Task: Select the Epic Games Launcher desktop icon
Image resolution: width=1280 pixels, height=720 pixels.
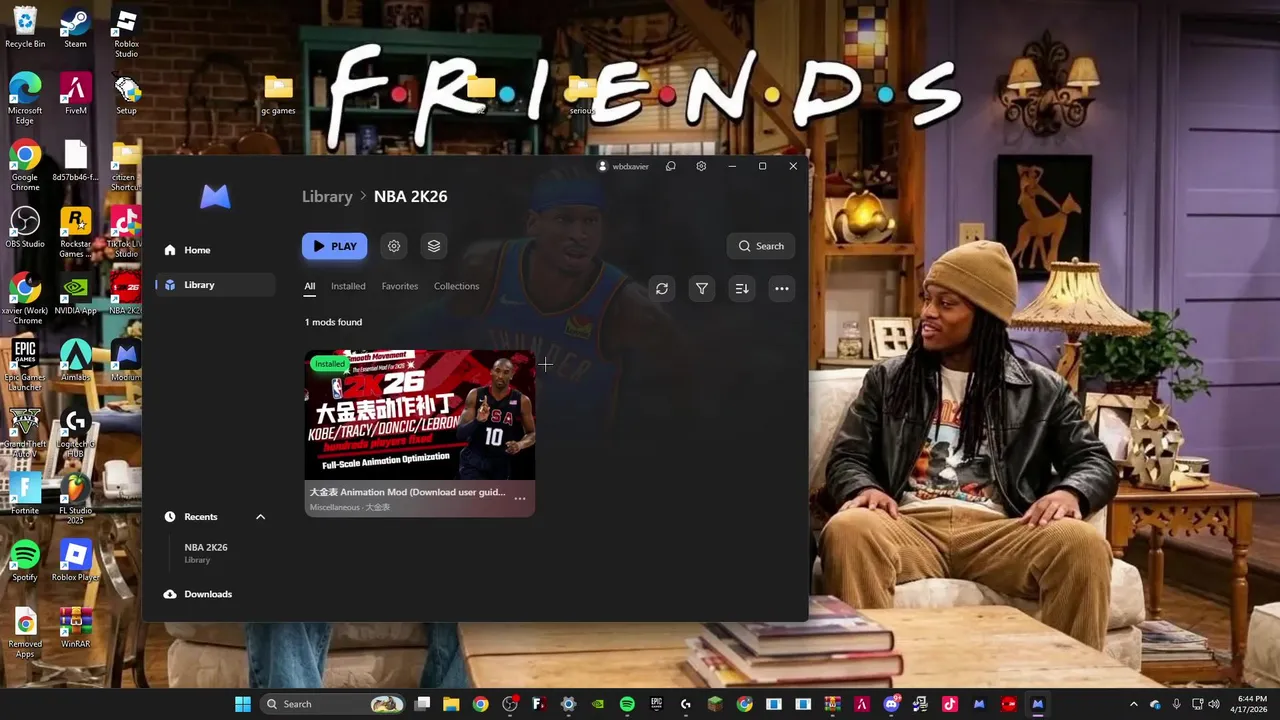Action: click(x=25, y=365)
